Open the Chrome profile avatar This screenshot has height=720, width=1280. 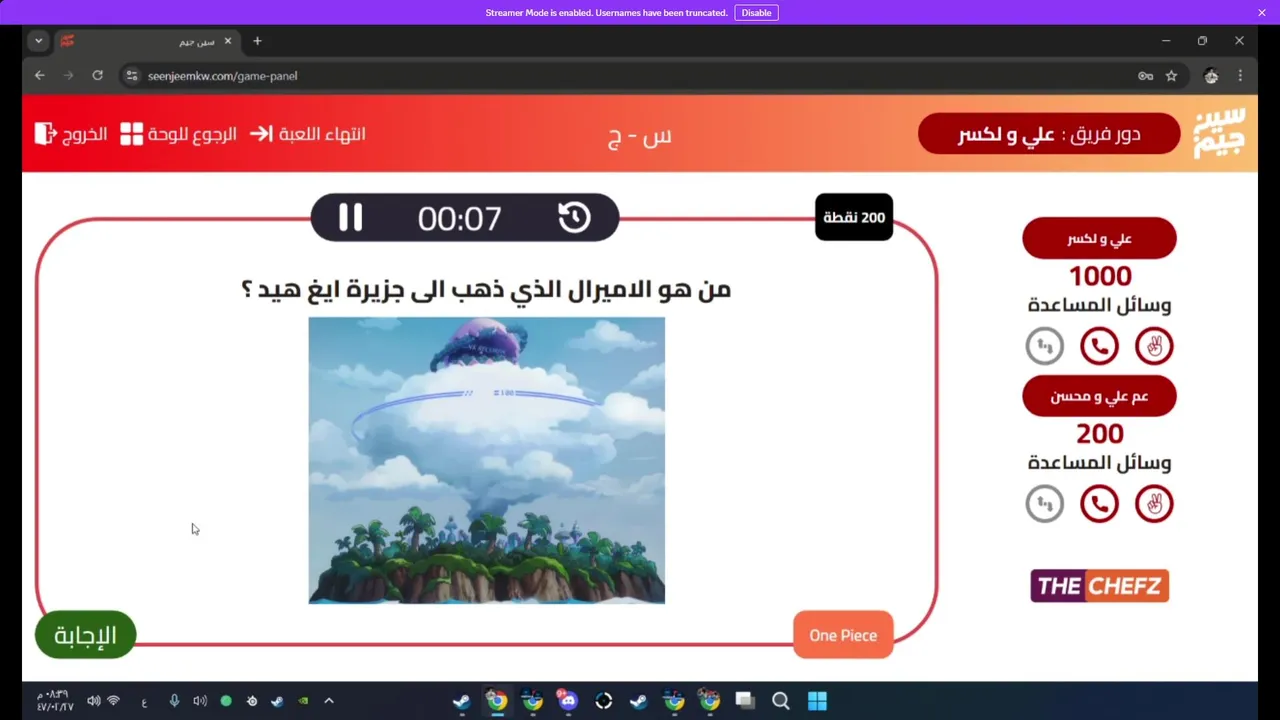1211,75
